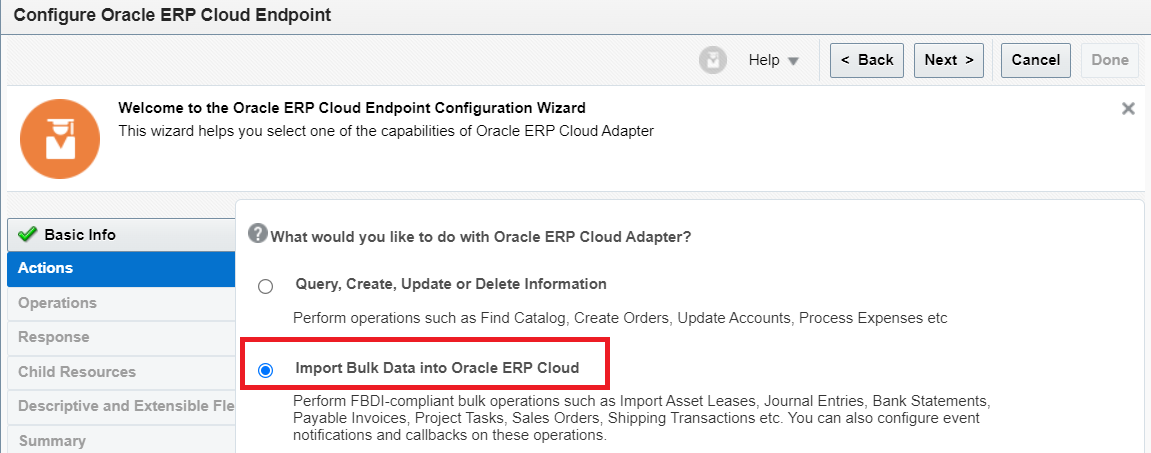Open the Summary step
The image size is (1151, 453).
coord(121,441)
